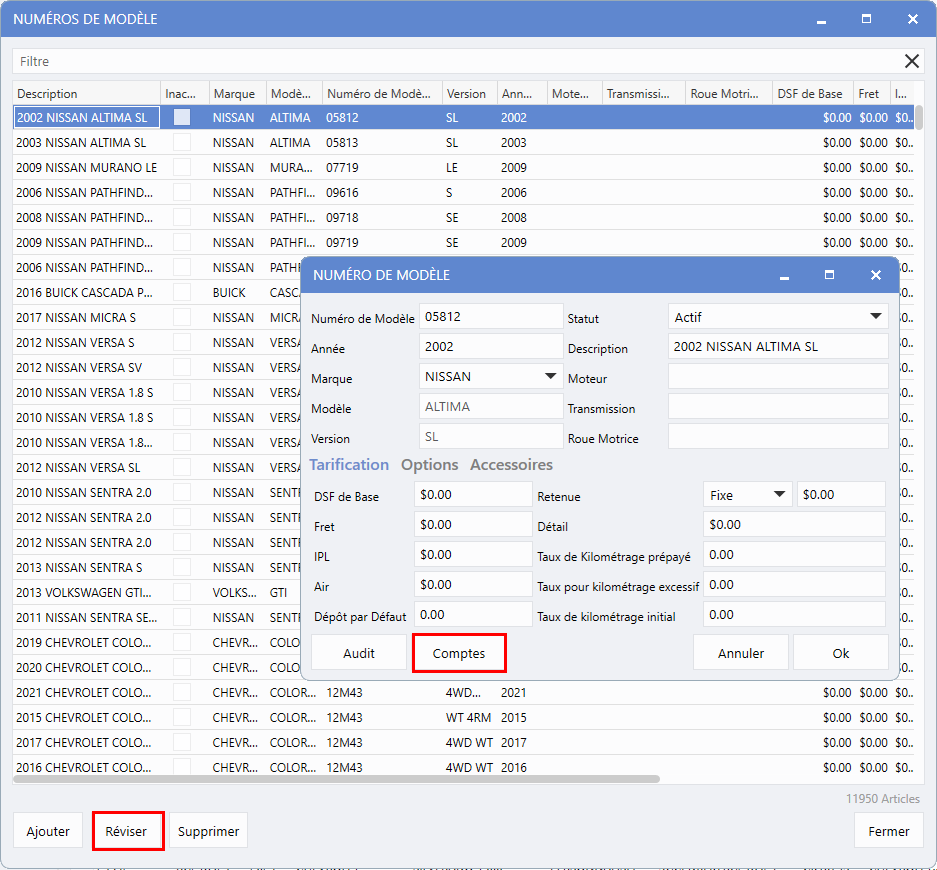937x870 pixels.
Task: Click the Retenue amount field
Action: click(841, 495)
